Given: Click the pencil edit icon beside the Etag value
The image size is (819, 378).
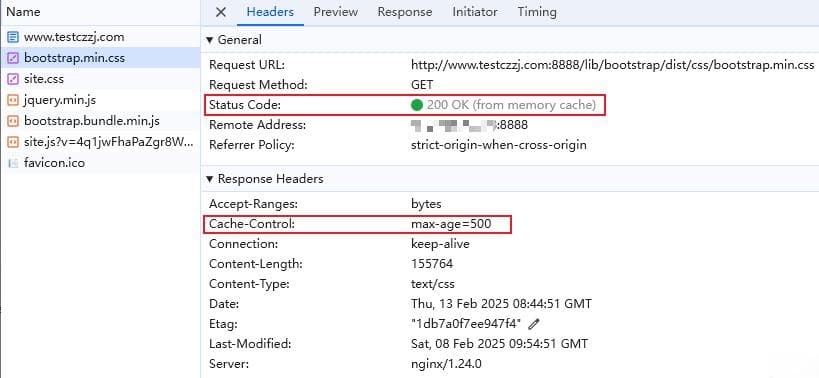Looking at the screenshot, I should coord(533,324).
